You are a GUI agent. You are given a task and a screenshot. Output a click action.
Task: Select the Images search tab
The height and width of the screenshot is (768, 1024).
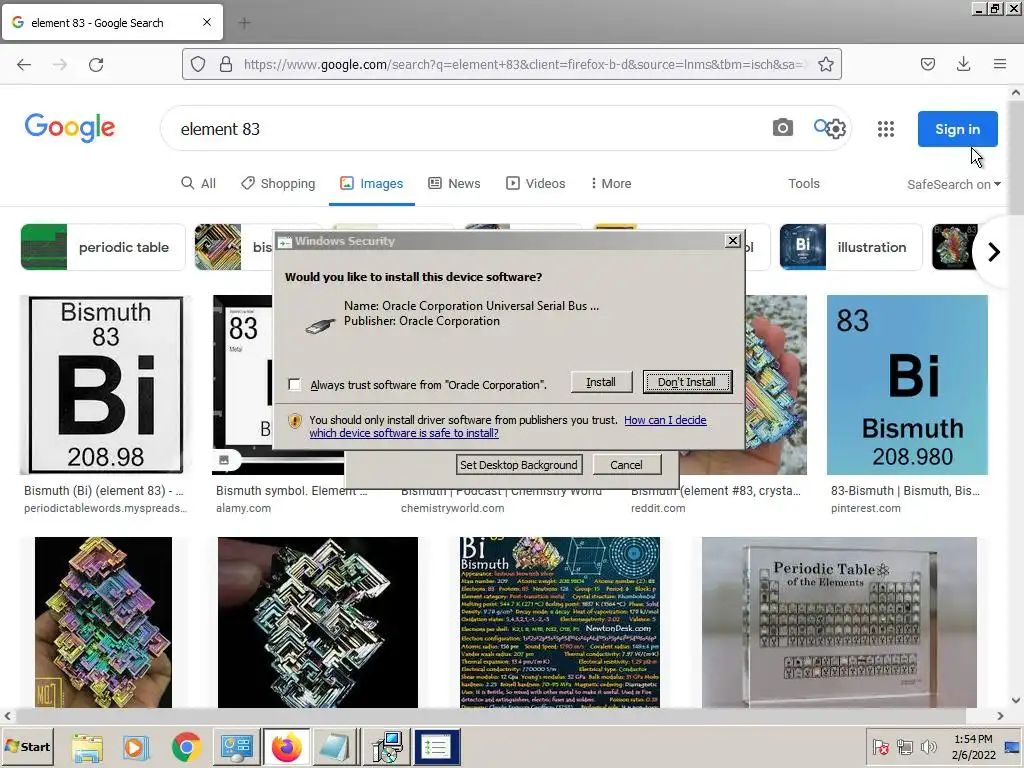(x=372, y=184)
